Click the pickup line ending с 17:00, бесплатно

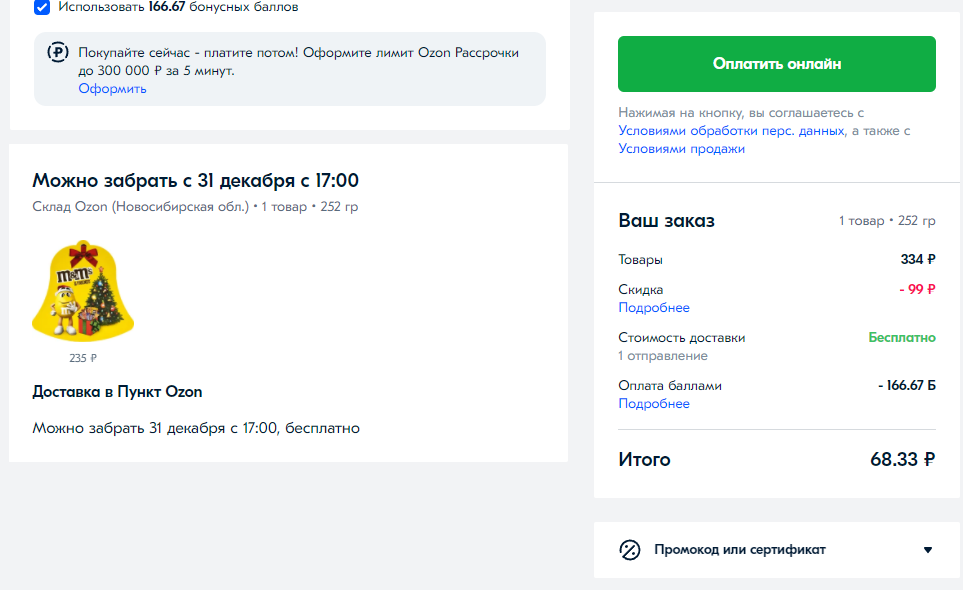point(196,429)
